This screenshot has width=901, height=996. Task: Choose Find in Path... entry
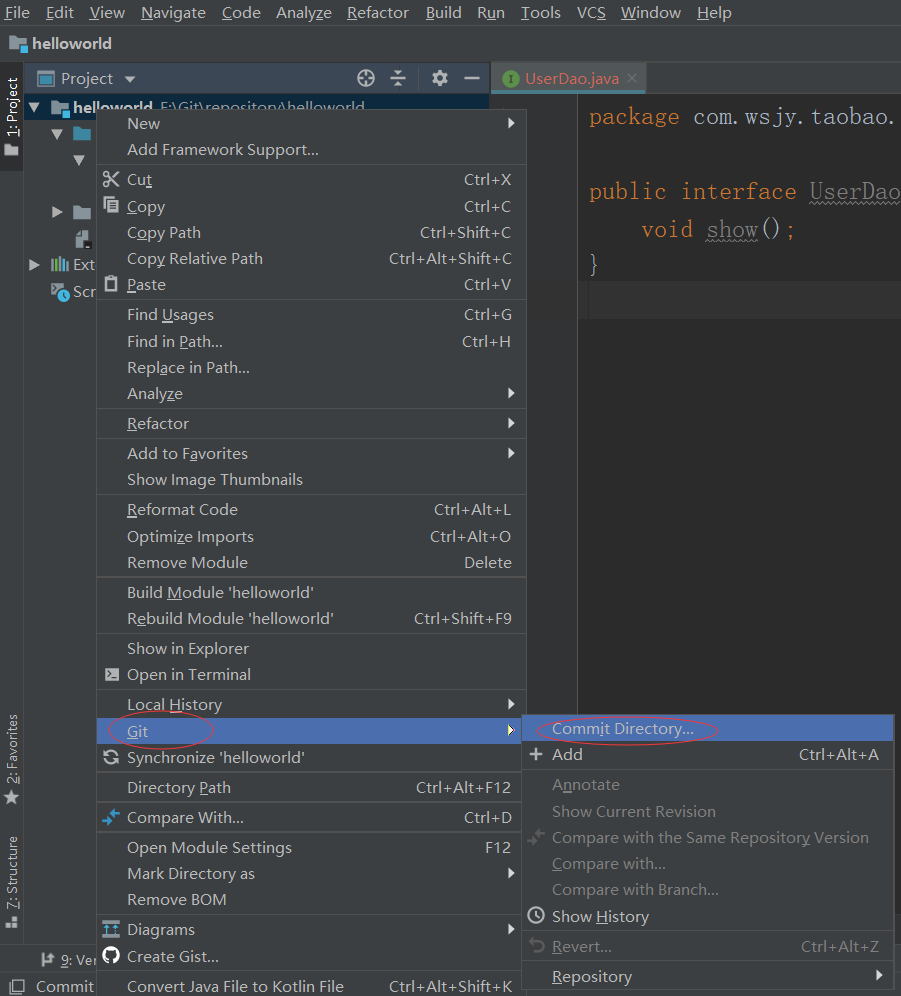311,342
